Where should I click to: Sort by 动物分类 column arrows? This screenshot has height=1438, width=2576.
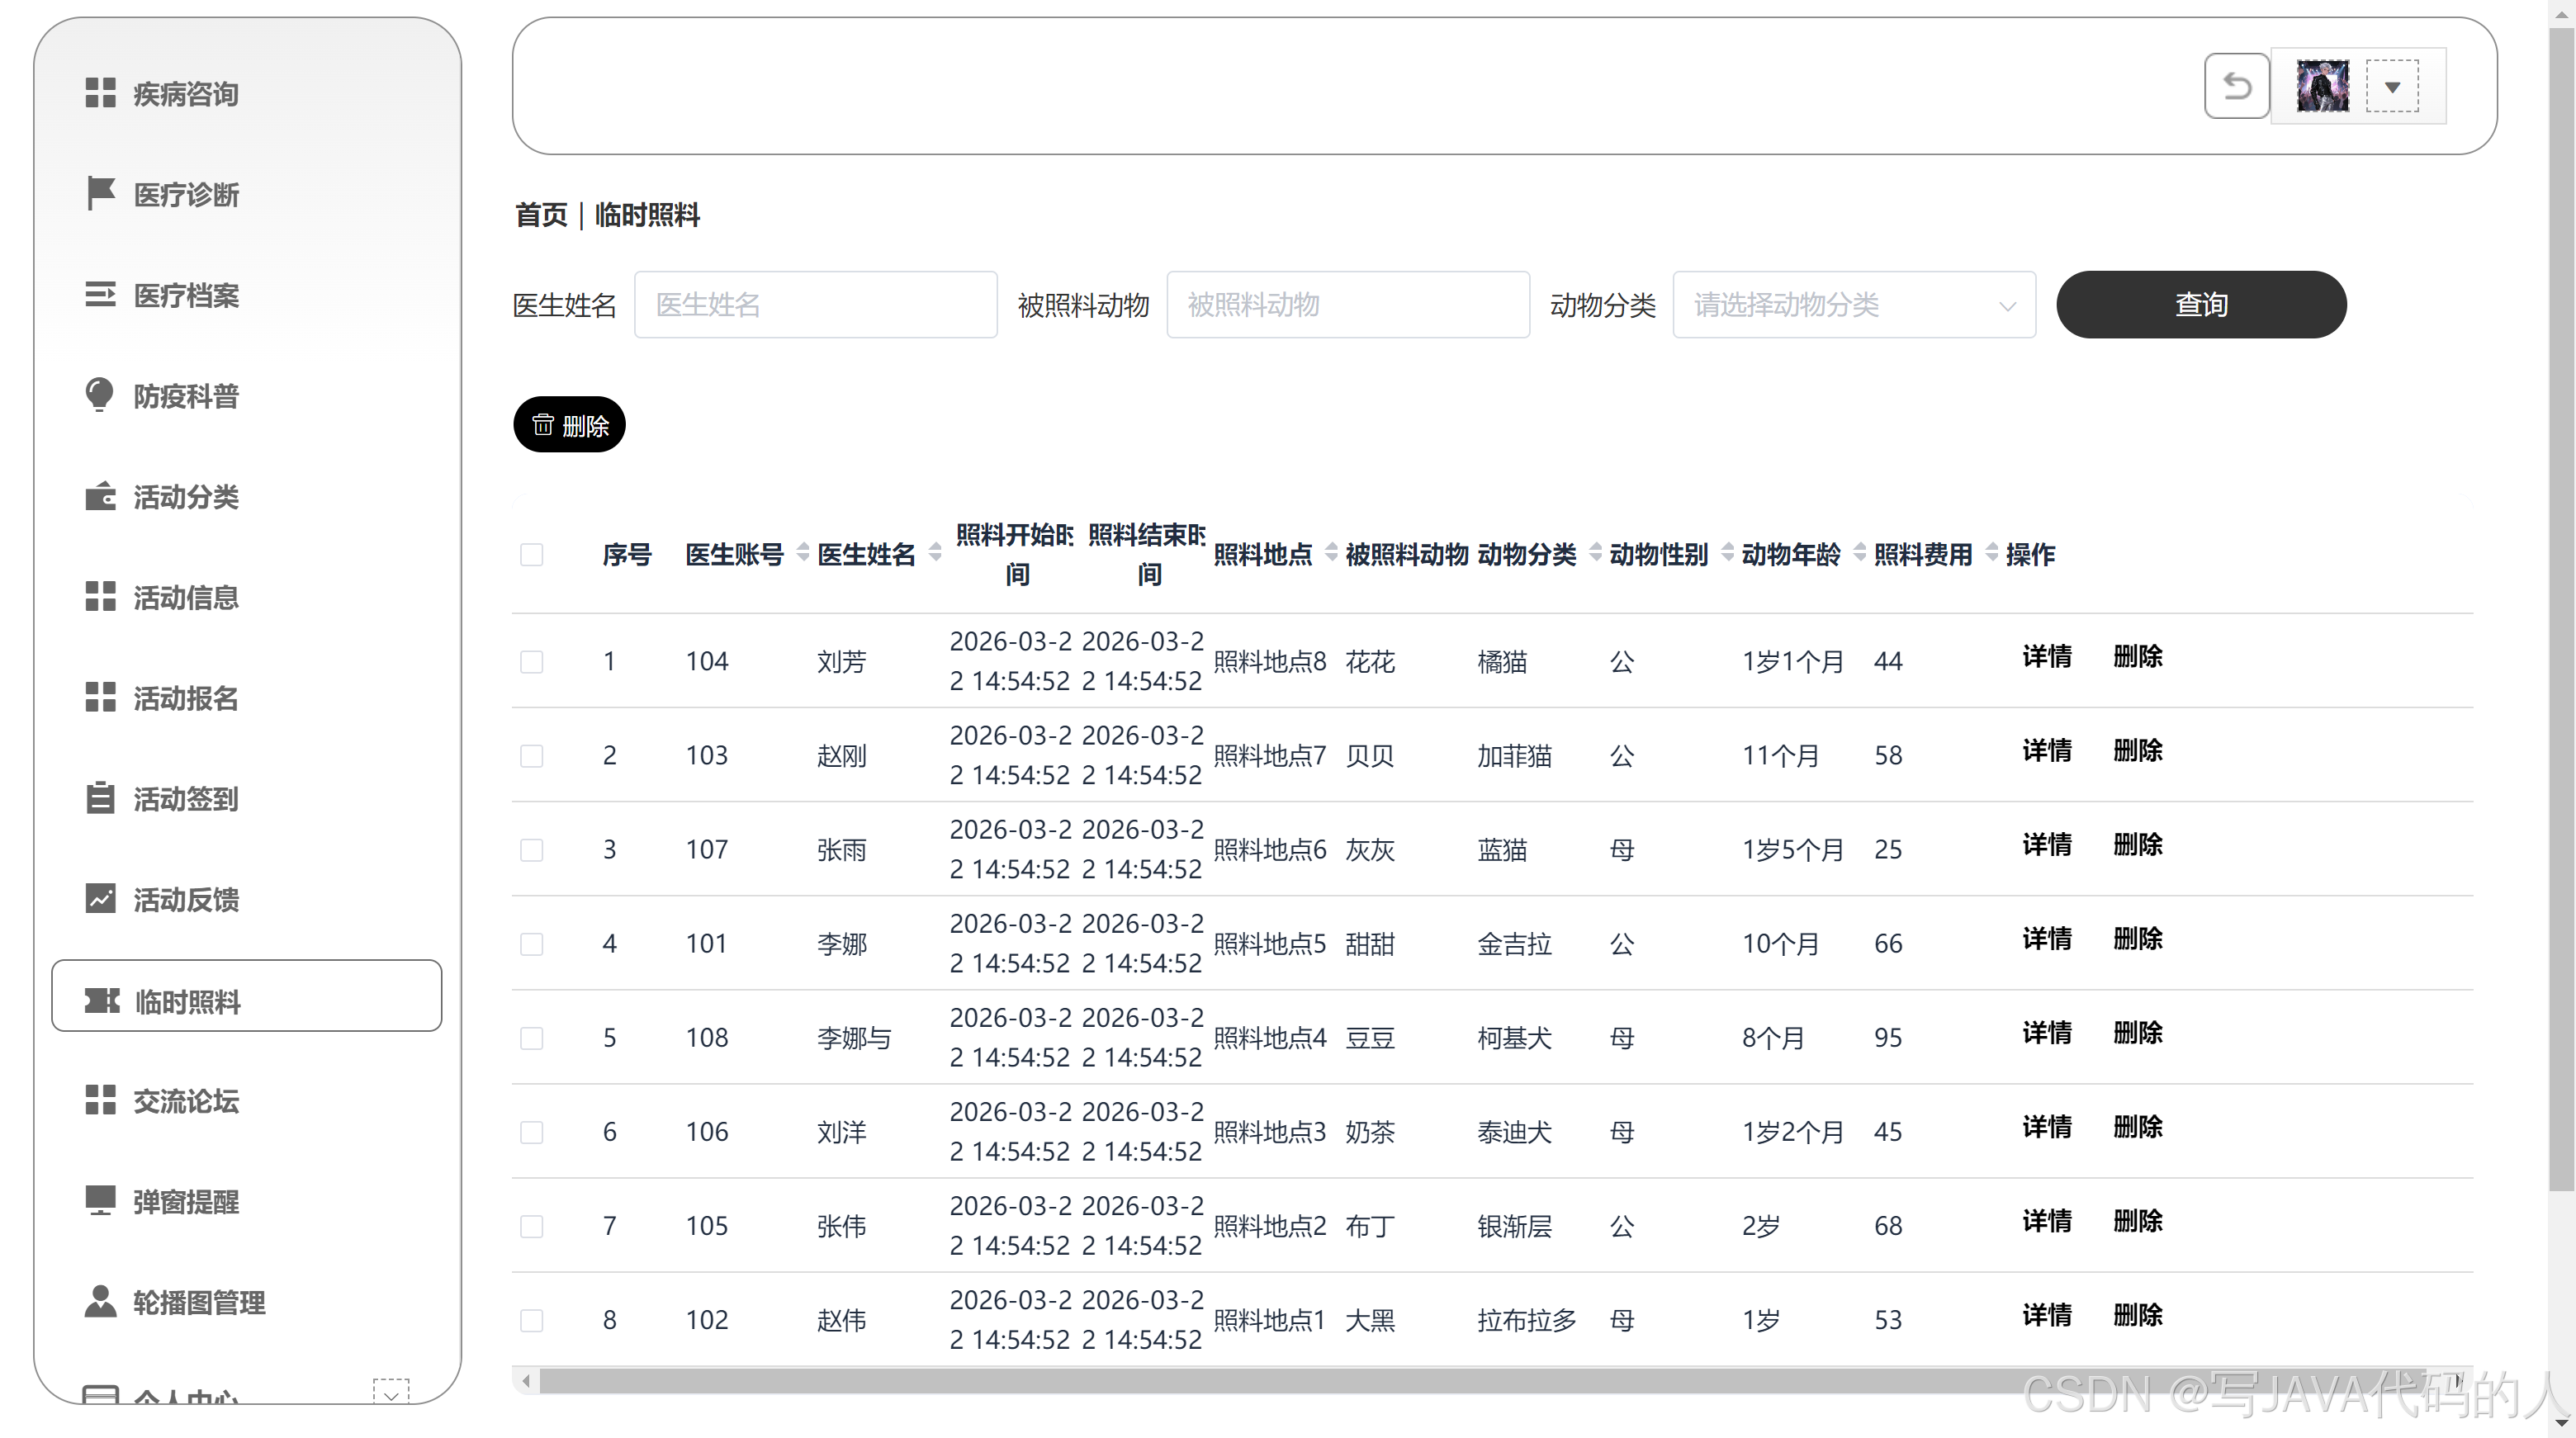(x=1595, y=553)
